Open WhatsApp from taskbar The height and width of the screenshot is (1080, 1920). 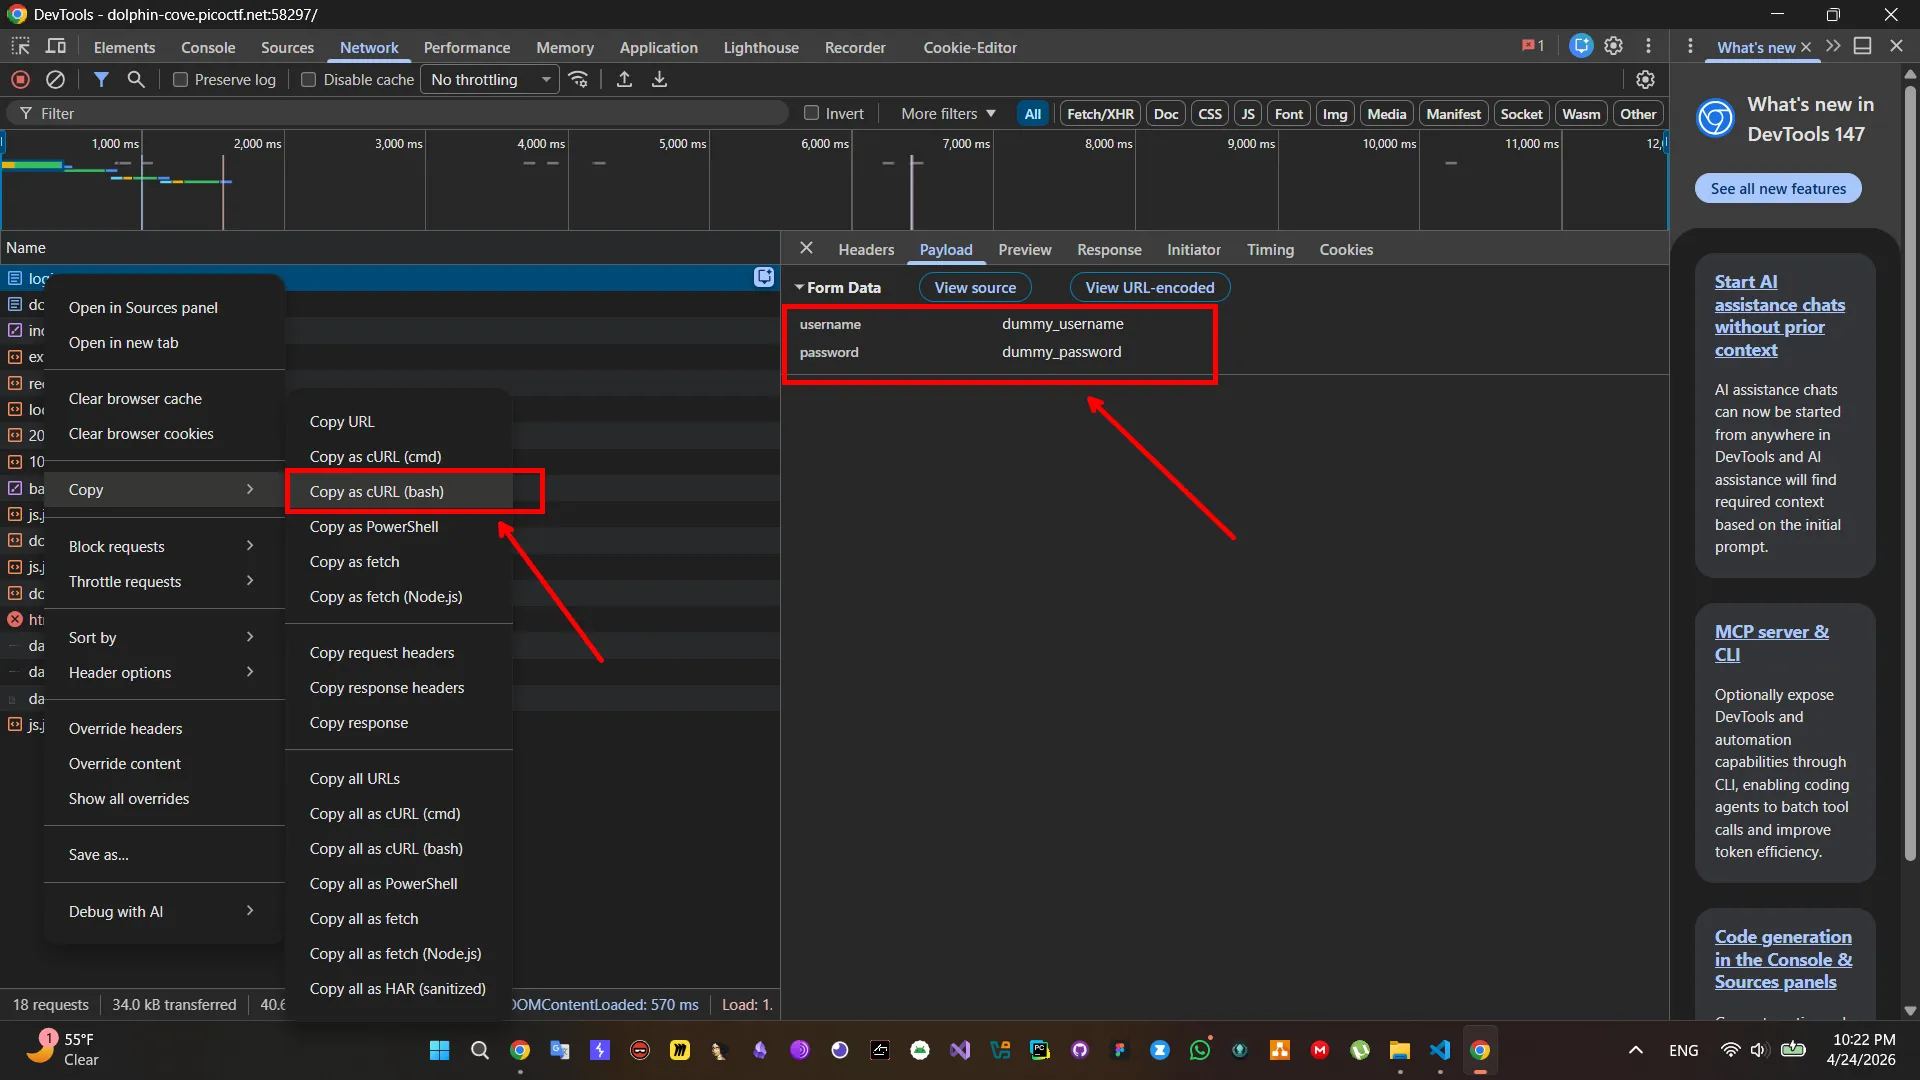1199,1050
